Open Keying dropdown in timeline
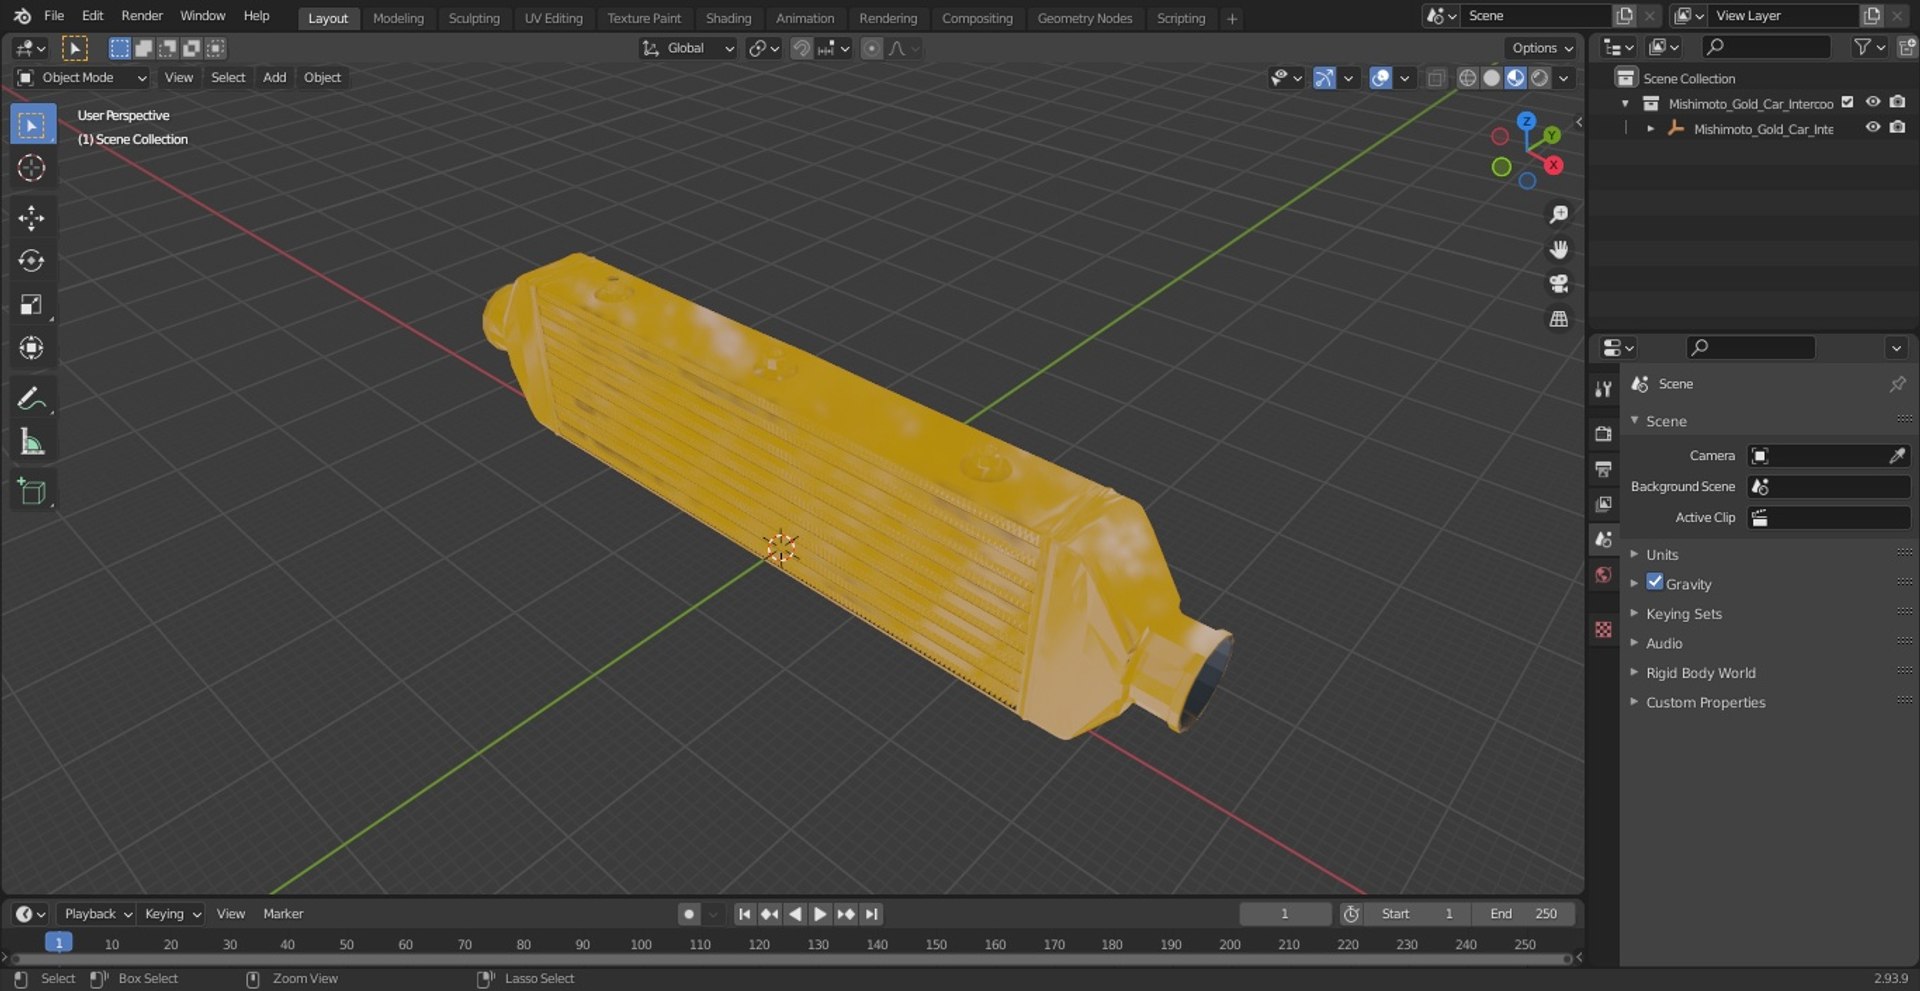 (x=172, y=914)
